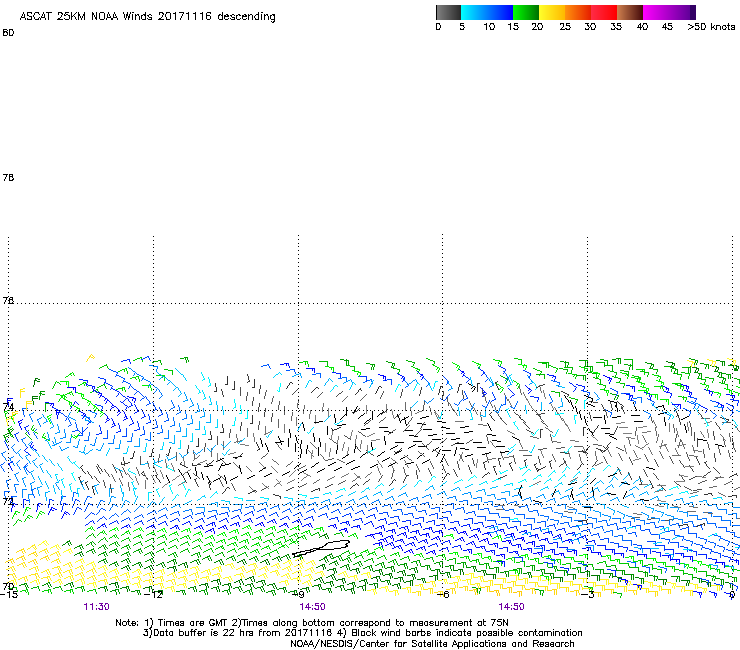The image size is (740, 650).
Task: Click the '14:50' time label near -9 longitude
Action: pos(312,607)
